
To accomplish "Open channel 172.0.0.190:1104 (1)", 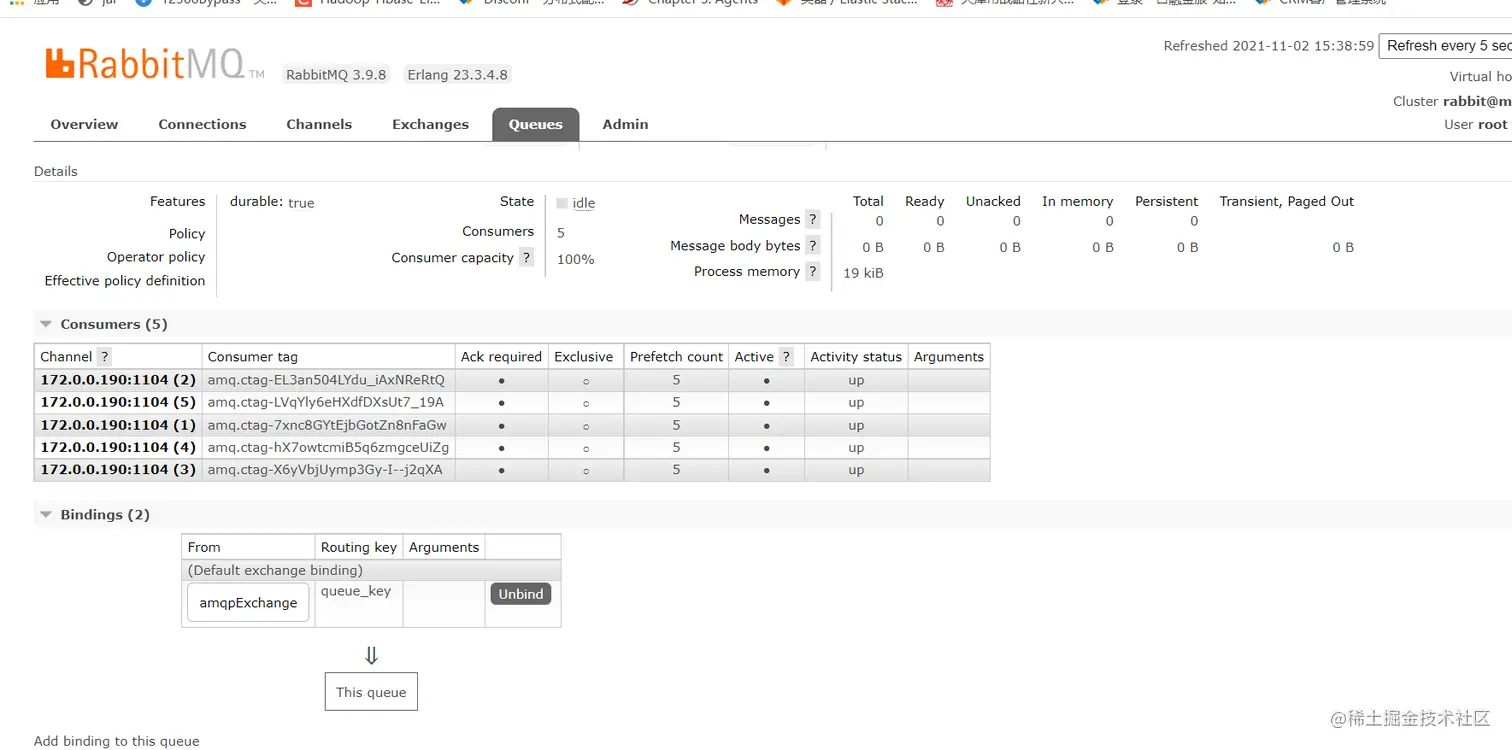I will [118, 425].
